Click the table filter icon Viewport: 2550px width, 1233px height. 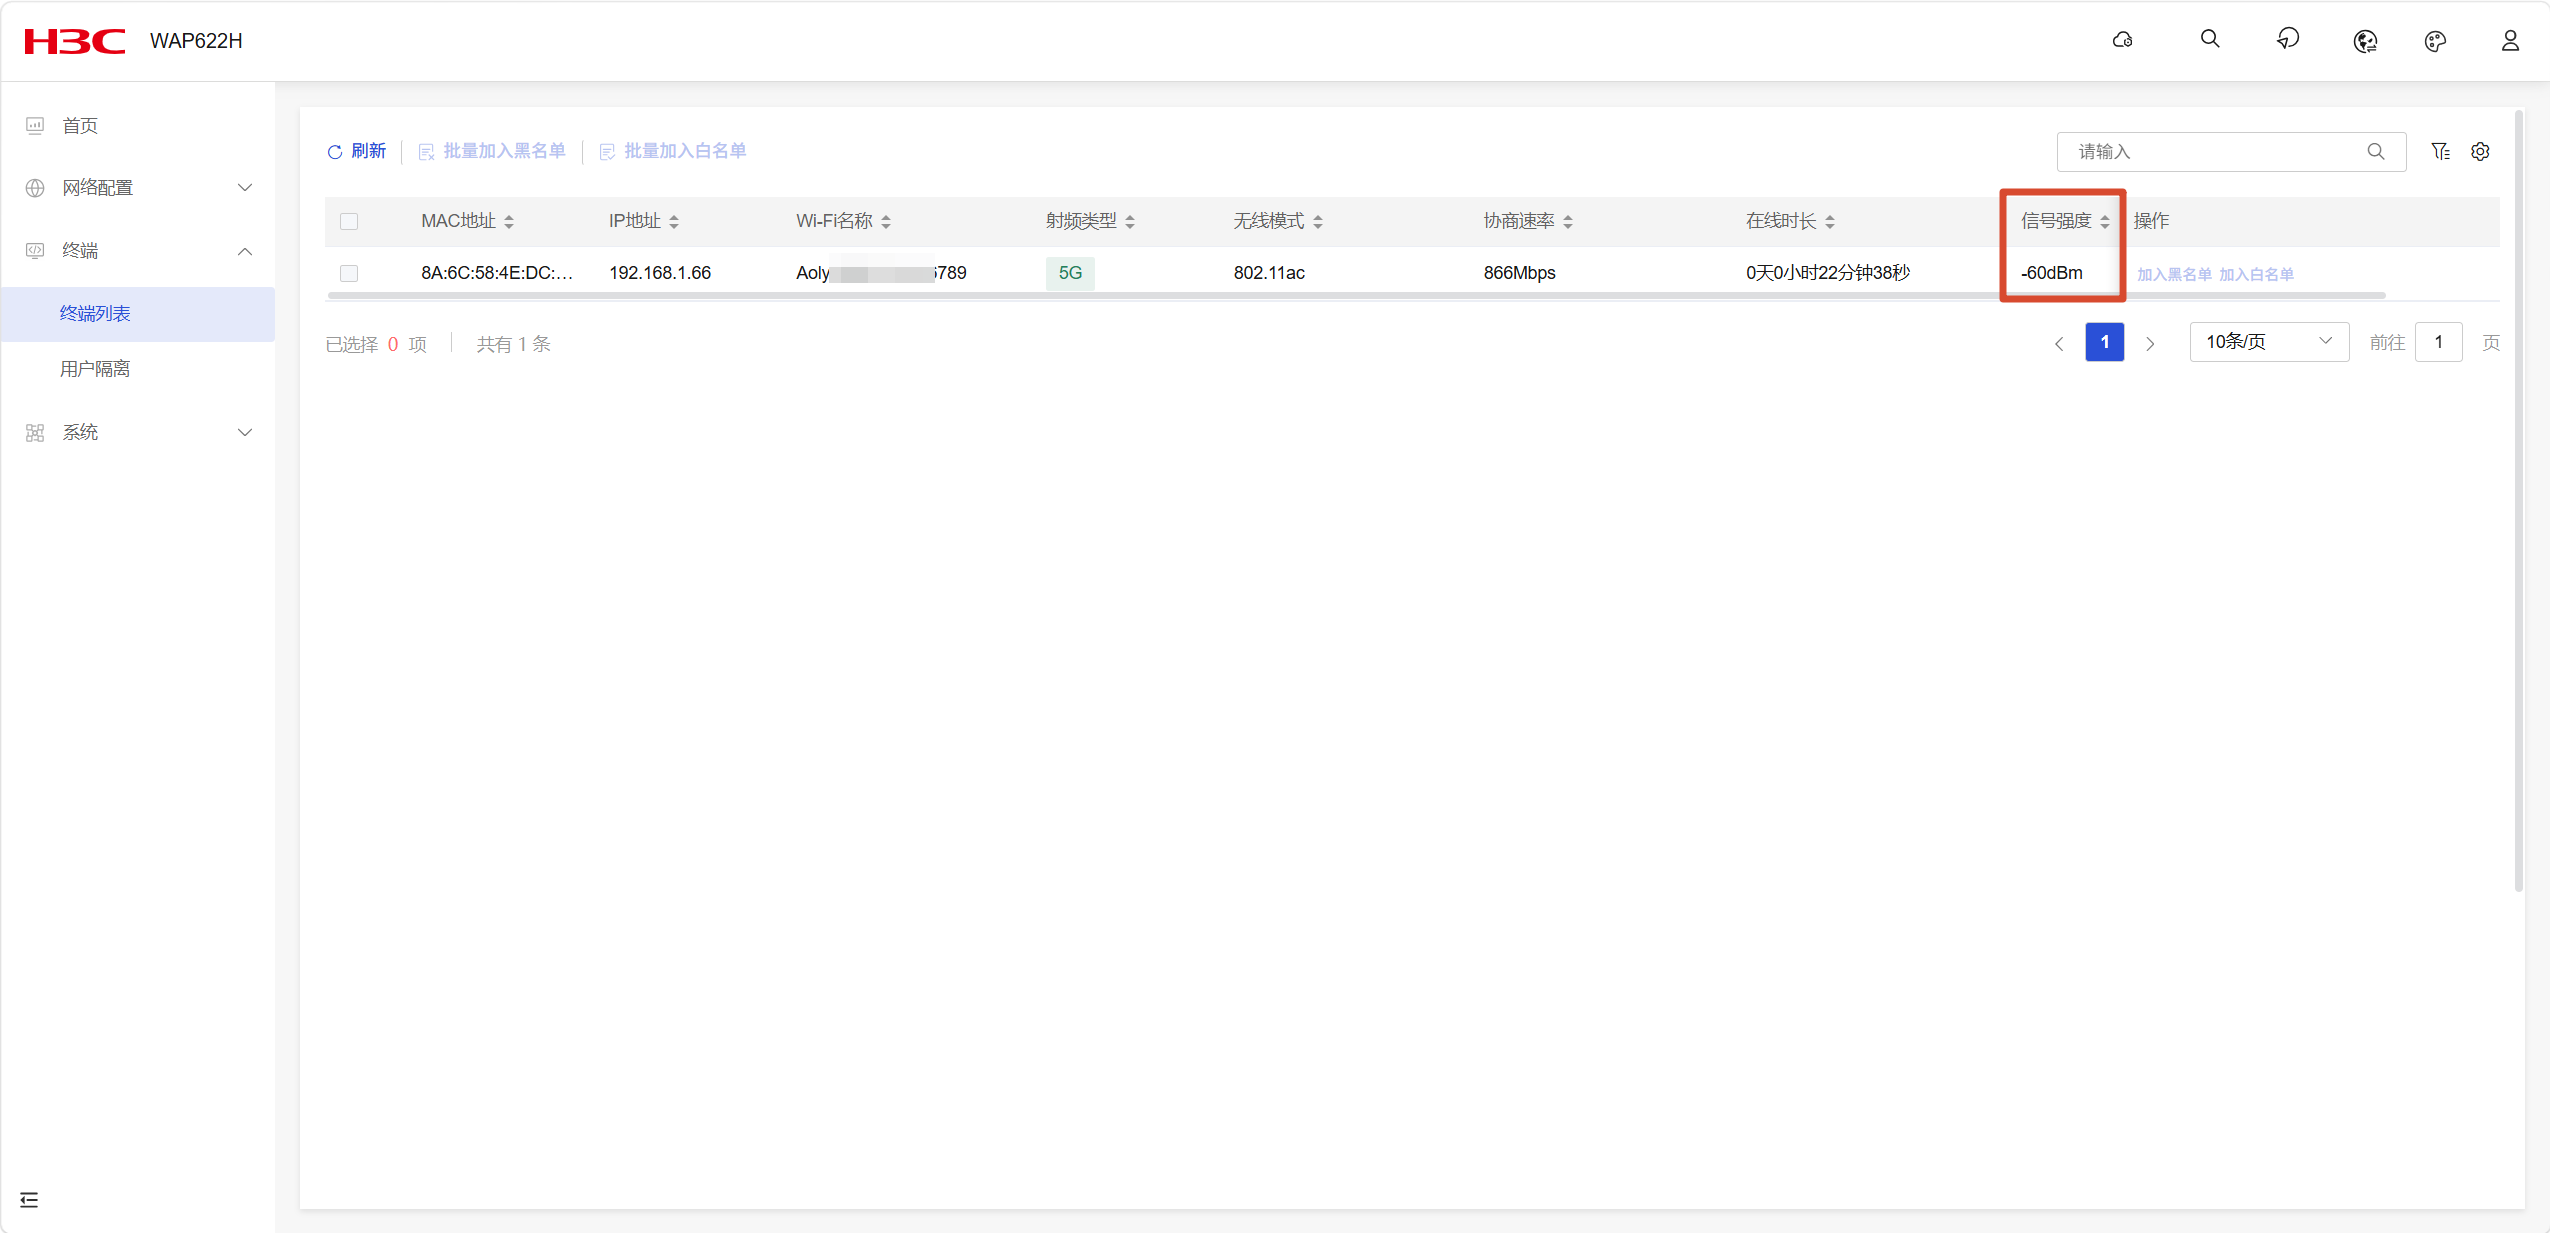click(x=2440, y=151)
